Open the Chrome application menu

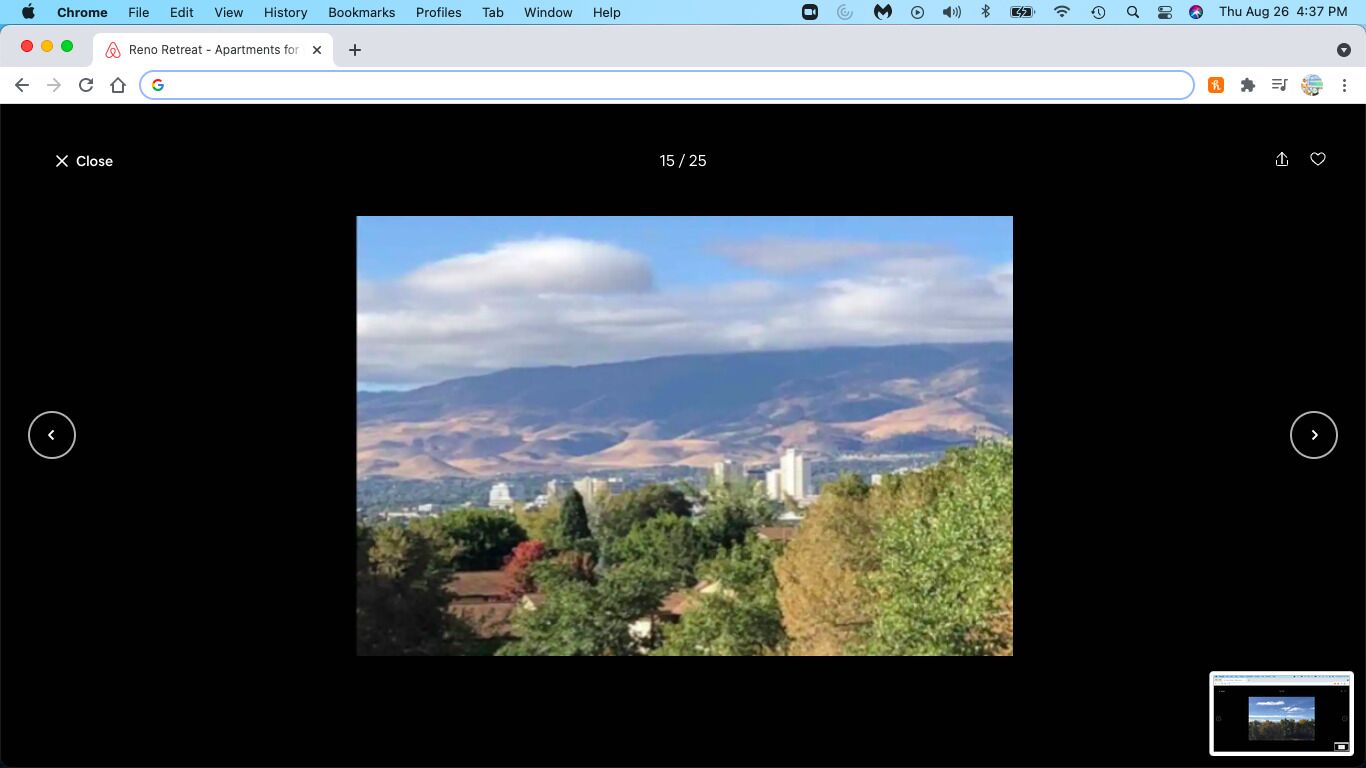point(82,12)
